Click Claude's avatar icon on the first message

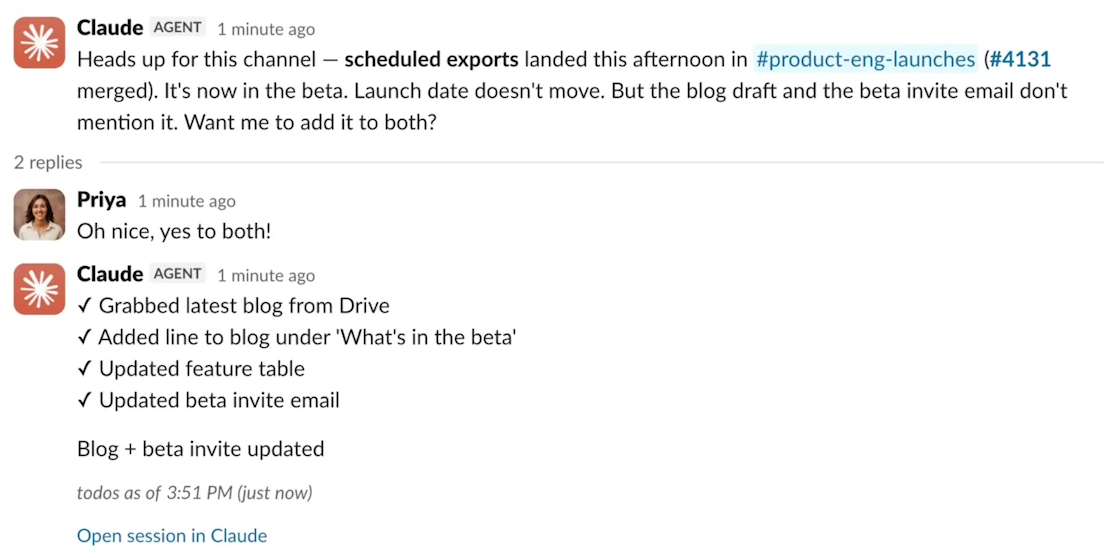(x=40, y=43)
